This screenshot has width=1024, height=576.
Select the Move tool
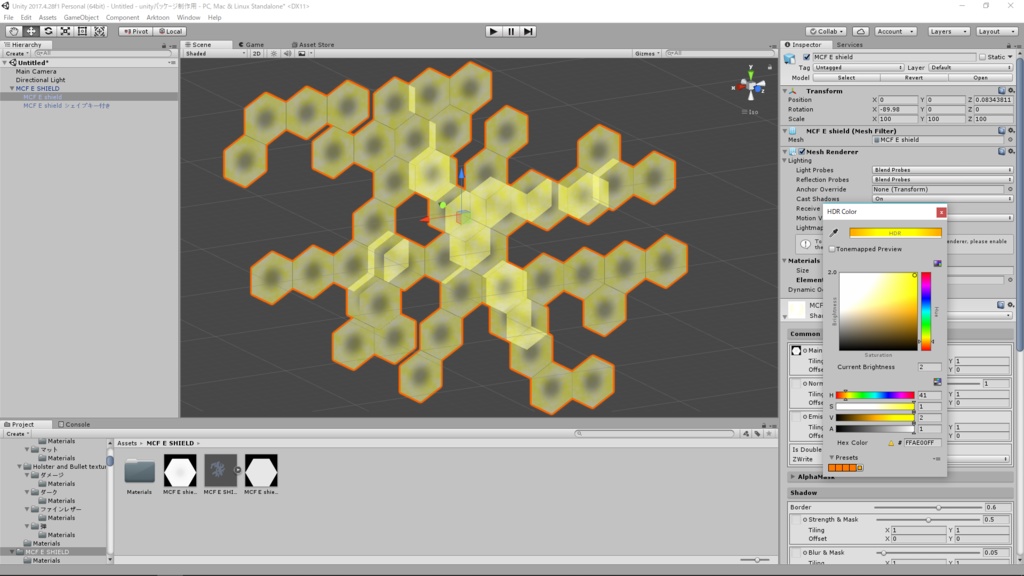pyautogui.click(x=31, y=31)
